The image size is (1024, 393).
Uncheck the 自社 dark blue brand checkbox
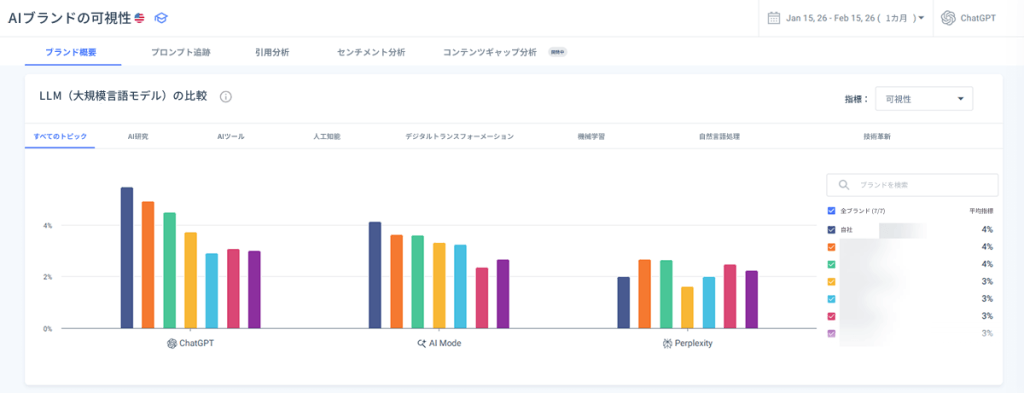831,230
